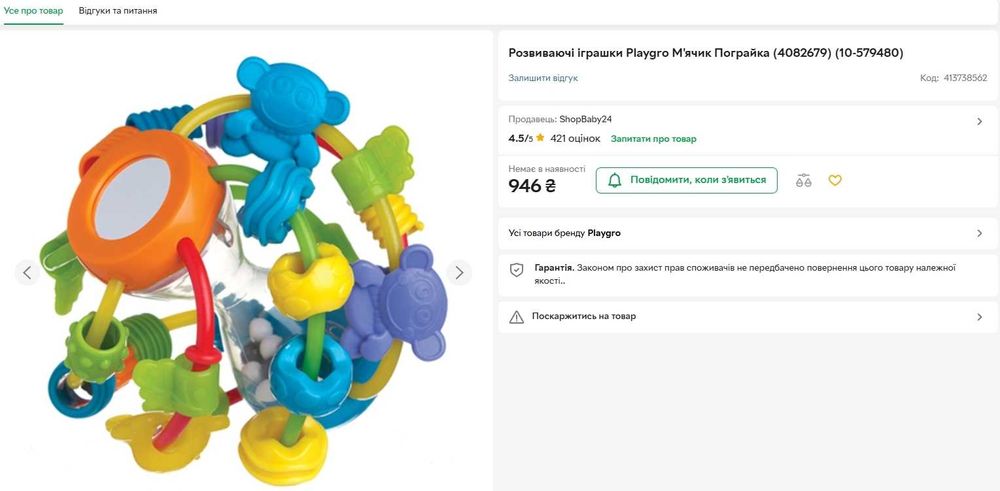Click "Запитати про товар" link
Screen dimensions: 1000x491
coord(653,139)
